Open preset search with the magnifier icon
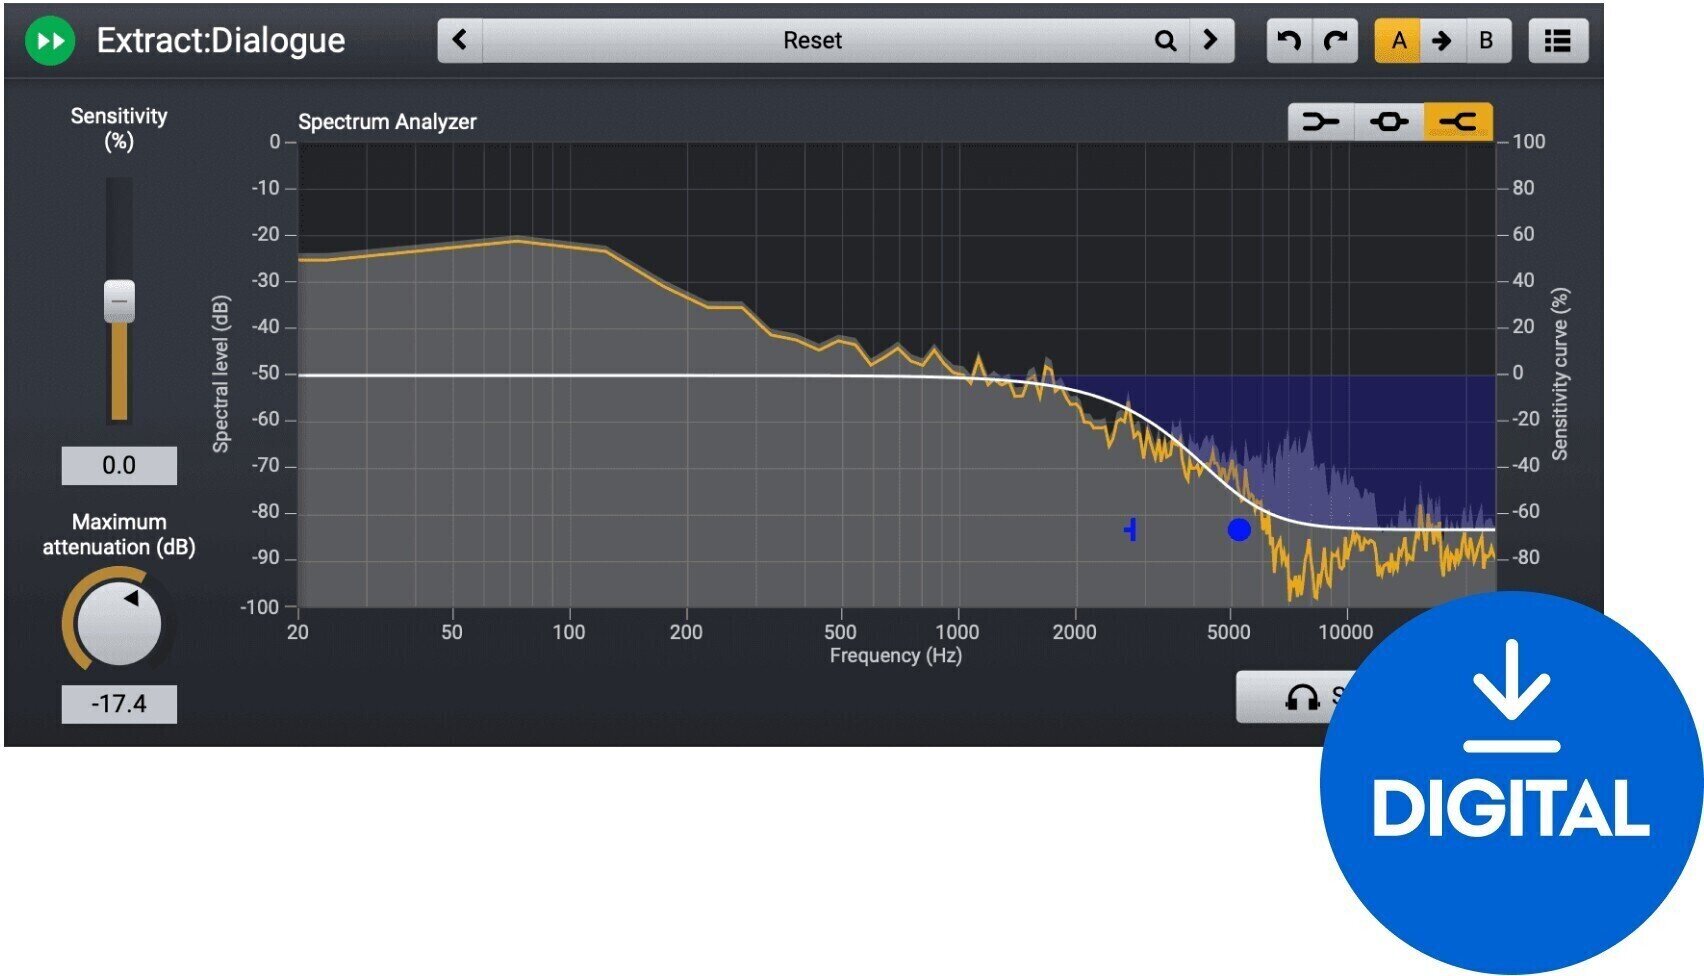 (1164, 41)
